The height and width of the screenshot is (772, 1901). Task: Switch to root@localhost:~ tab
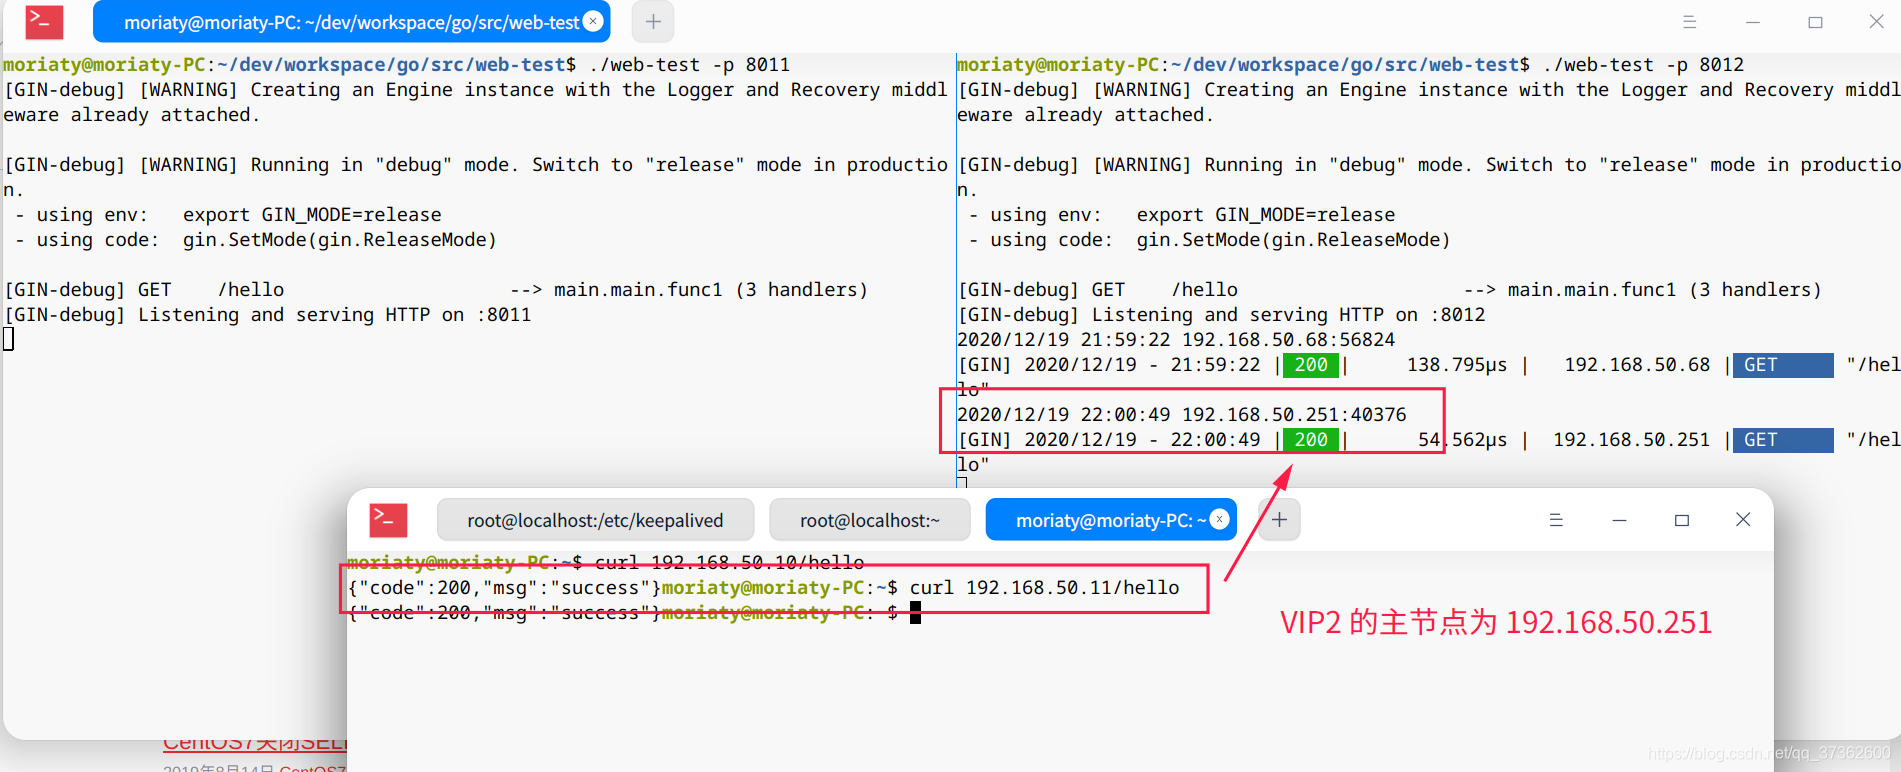[x=870, y=520]
